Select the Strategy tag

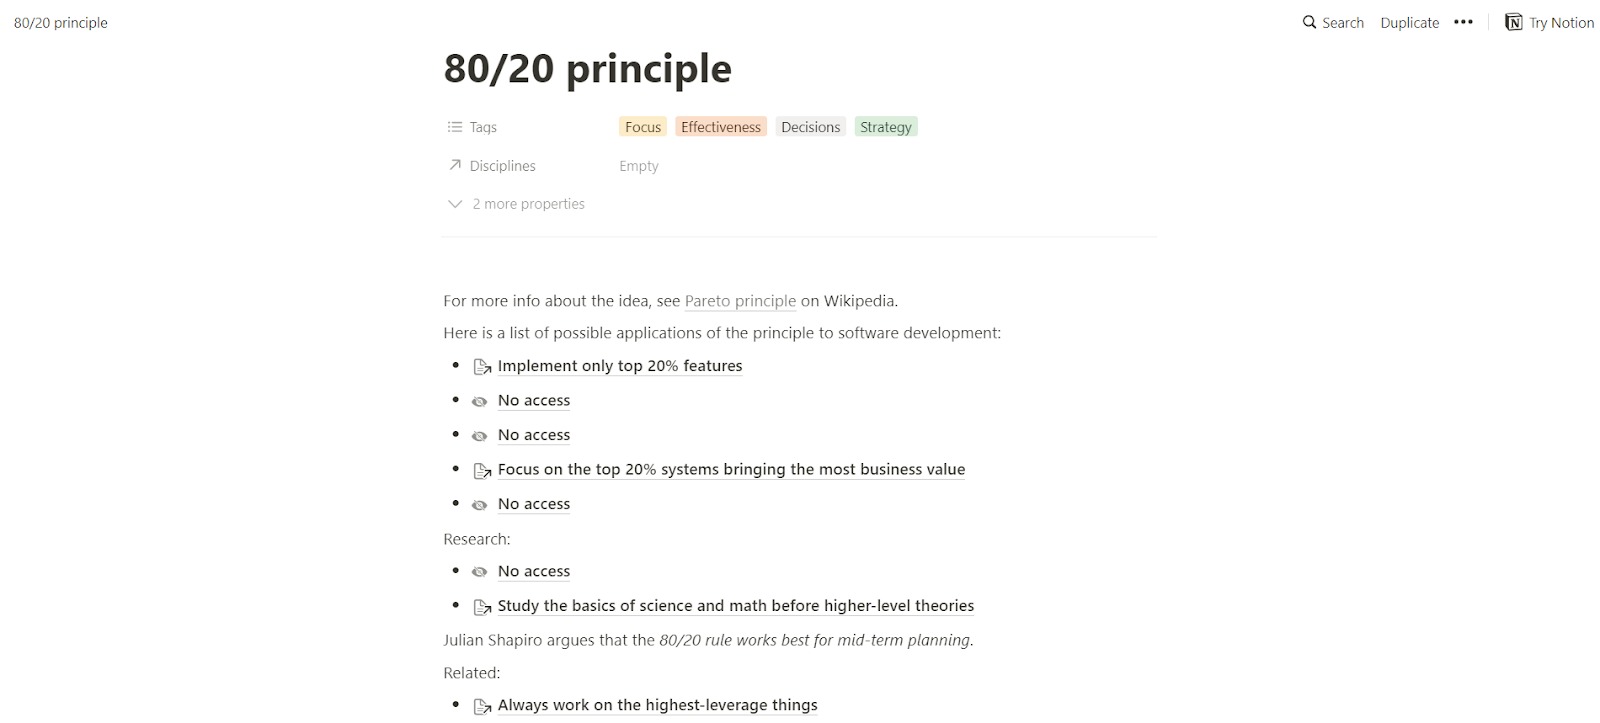point(885,127)
